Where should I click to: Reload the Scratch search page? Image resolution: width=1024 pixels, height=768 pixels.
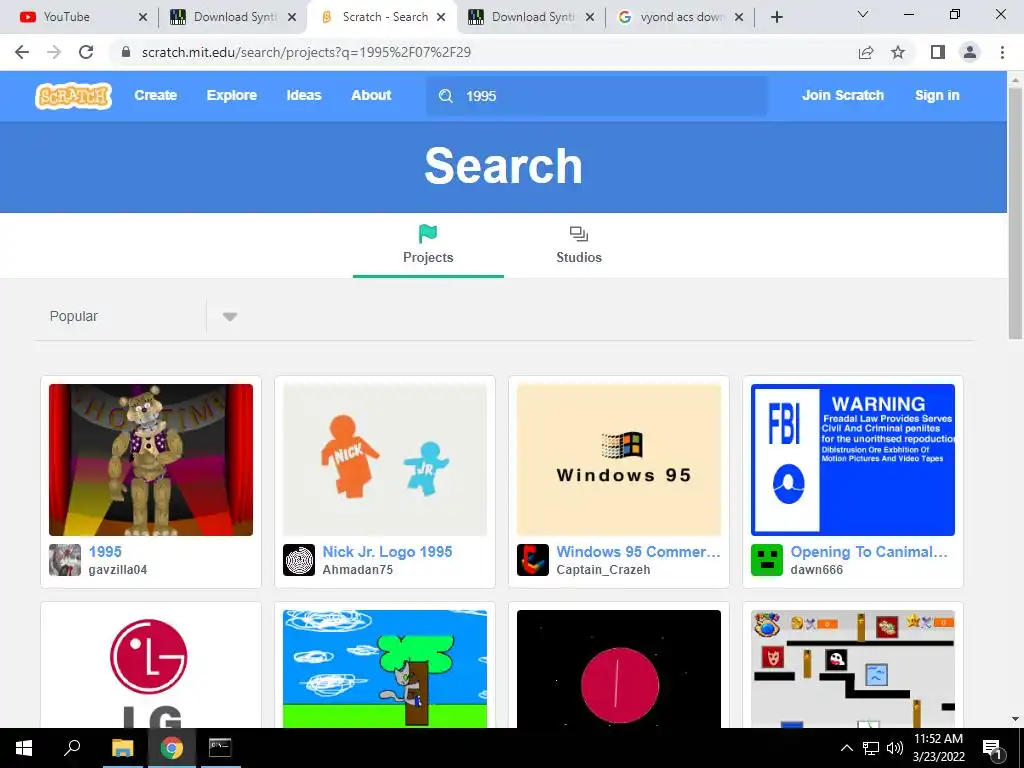coord(86,52)
